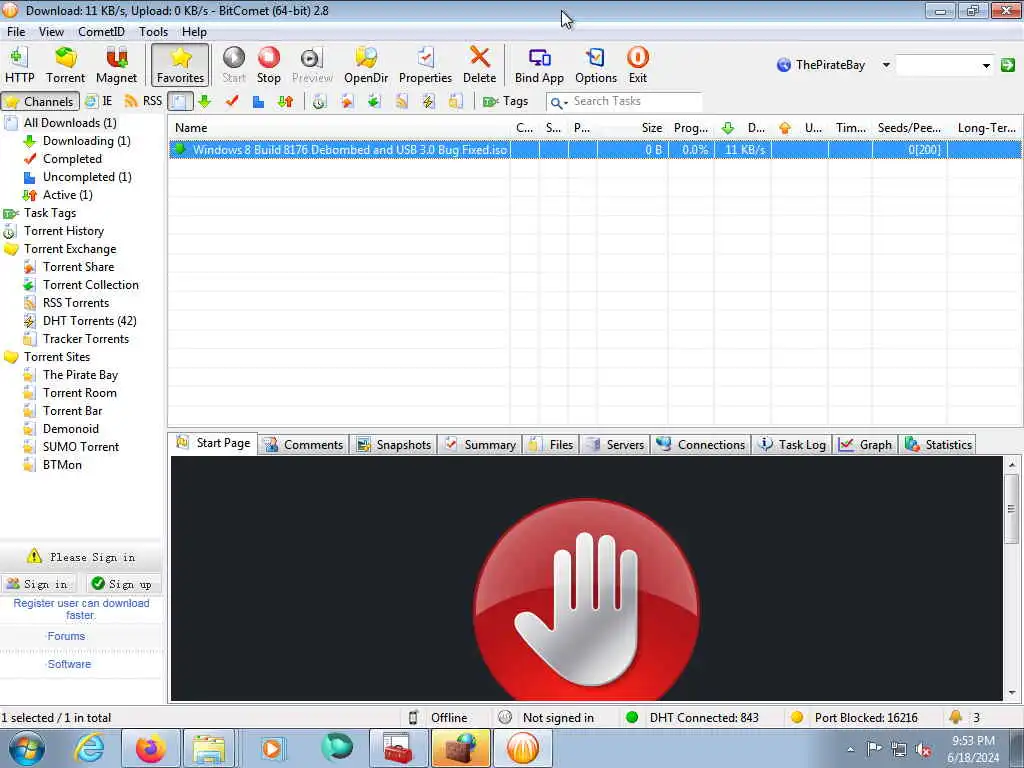Switch to the Statistics tab
Screen dimensions: 1024x768
coord(938,445)
